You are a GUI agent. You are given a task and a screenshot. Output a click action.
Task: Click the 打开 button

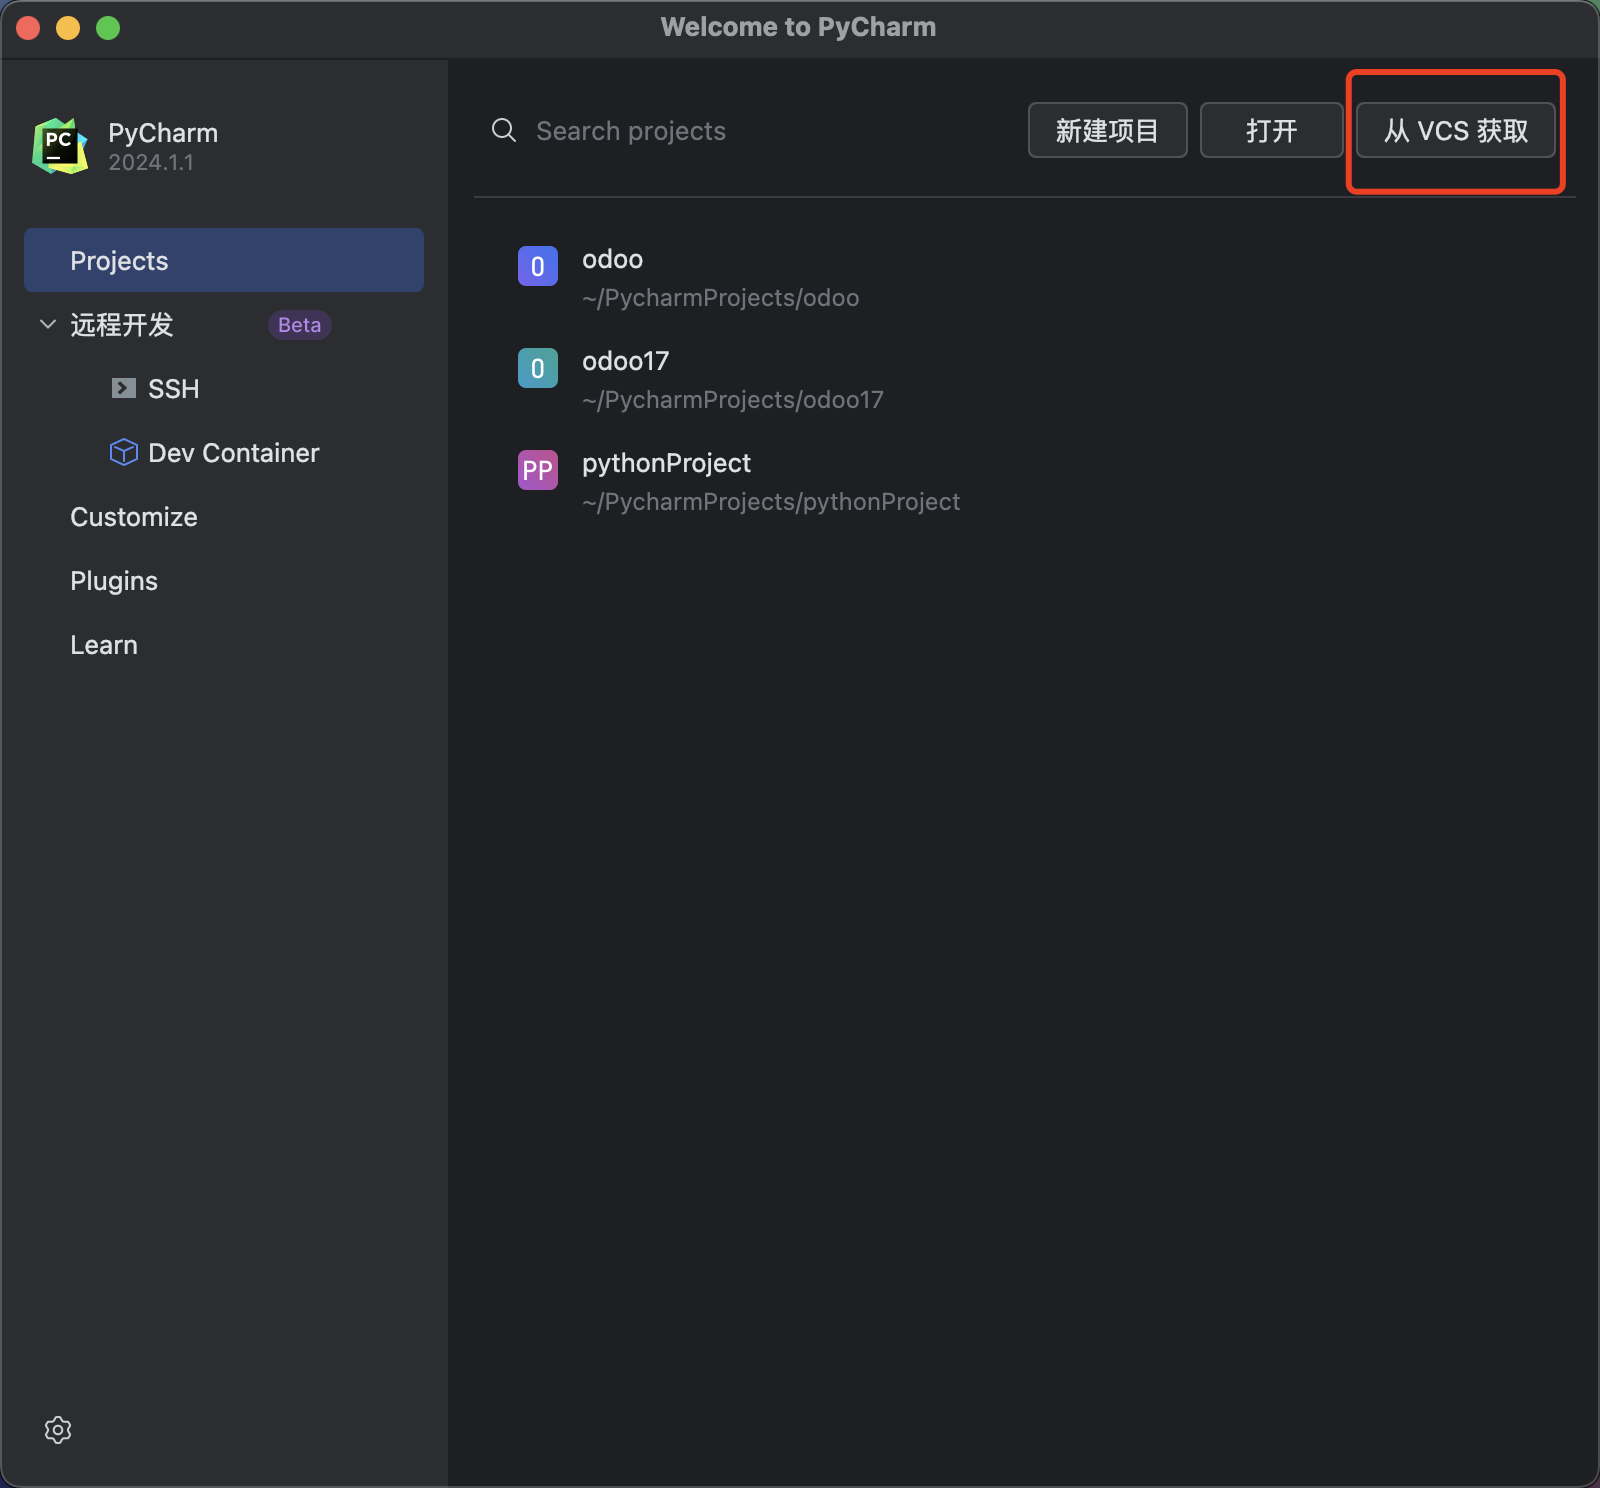tap(1272, 130)
